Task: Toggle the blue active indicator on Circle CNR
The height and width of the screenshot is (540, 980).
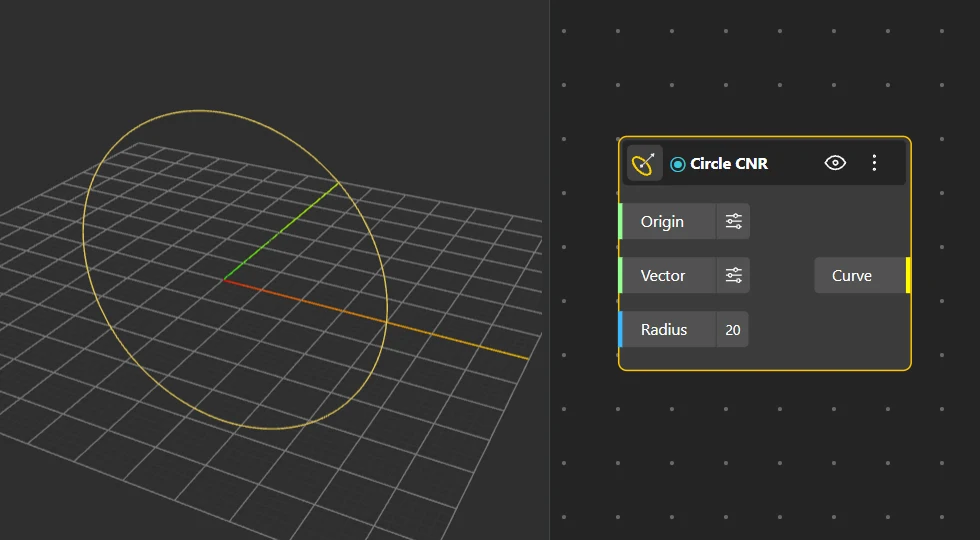Action: pos(678,164)
